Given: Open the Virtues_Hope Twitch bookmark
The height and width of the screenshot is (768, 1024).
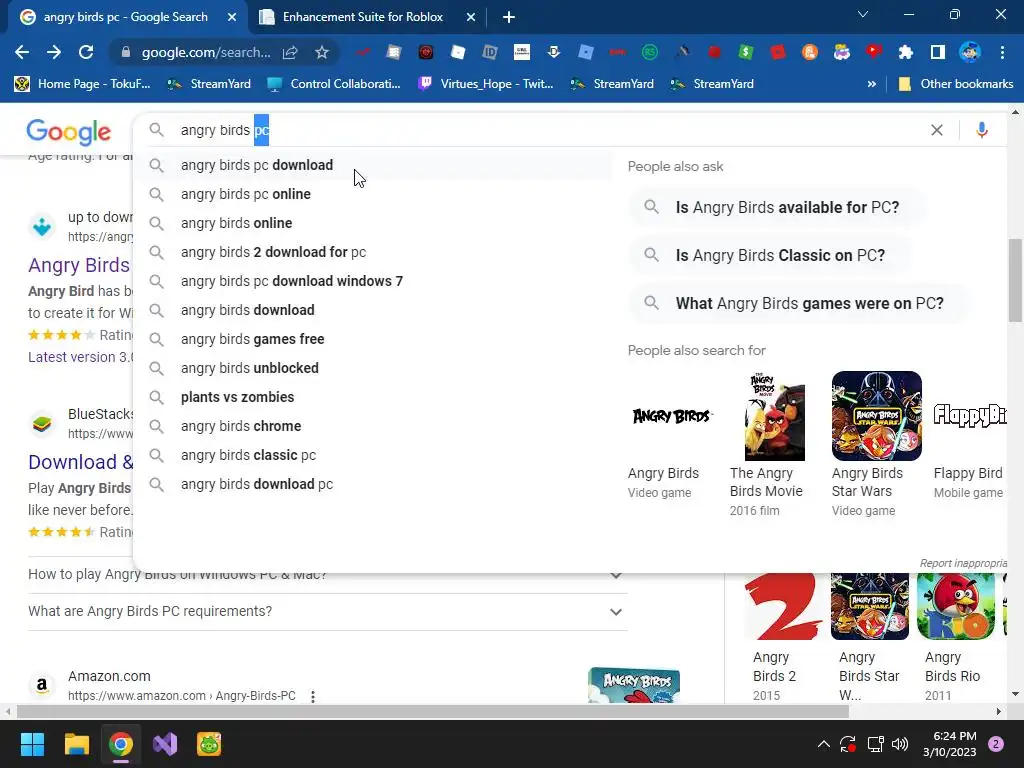Looking at the screenshot, I should tap(486, 84).
